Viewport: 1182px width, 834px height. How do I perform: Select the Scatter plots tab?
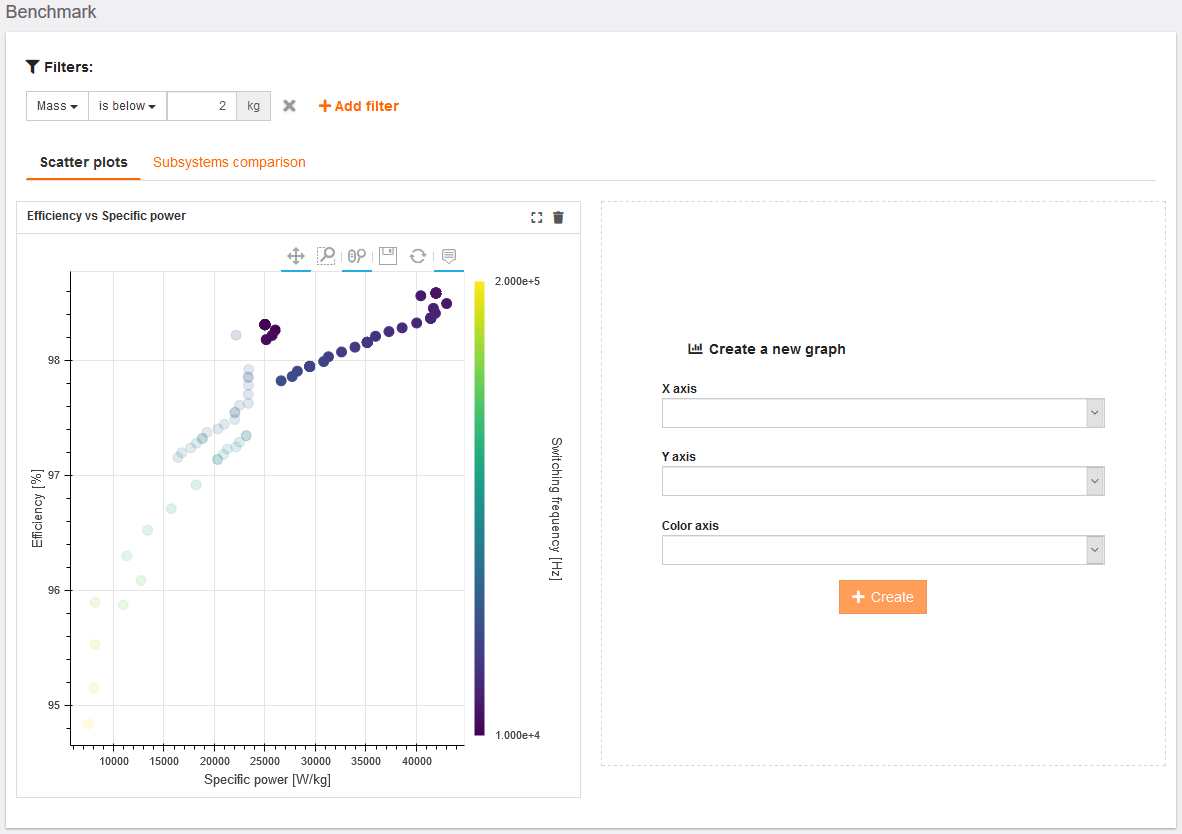(x=83, y=162)
